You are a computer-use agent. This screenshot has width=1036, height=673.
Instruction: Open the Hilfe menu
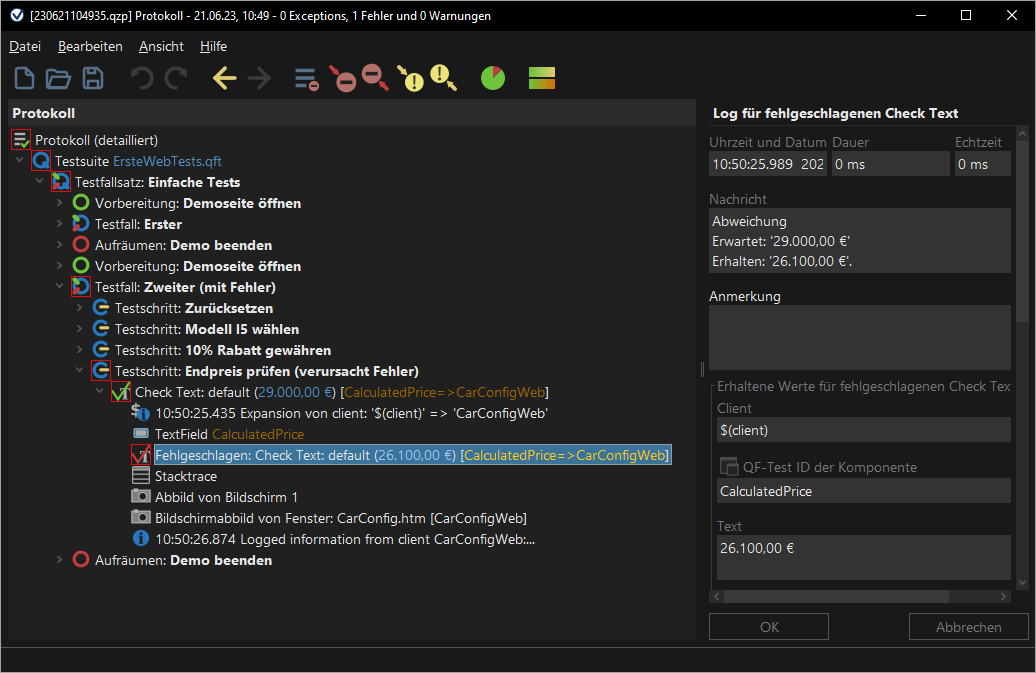click(213, 46)
